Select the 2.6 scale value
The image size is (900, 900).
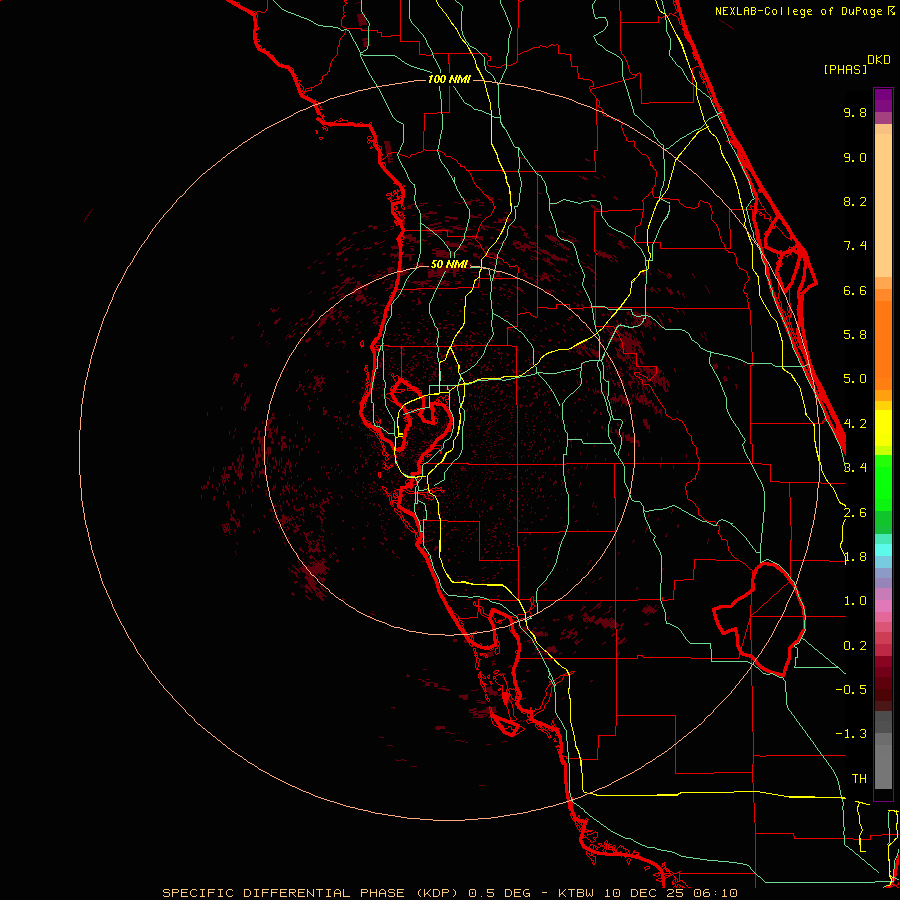click(855, 513)
